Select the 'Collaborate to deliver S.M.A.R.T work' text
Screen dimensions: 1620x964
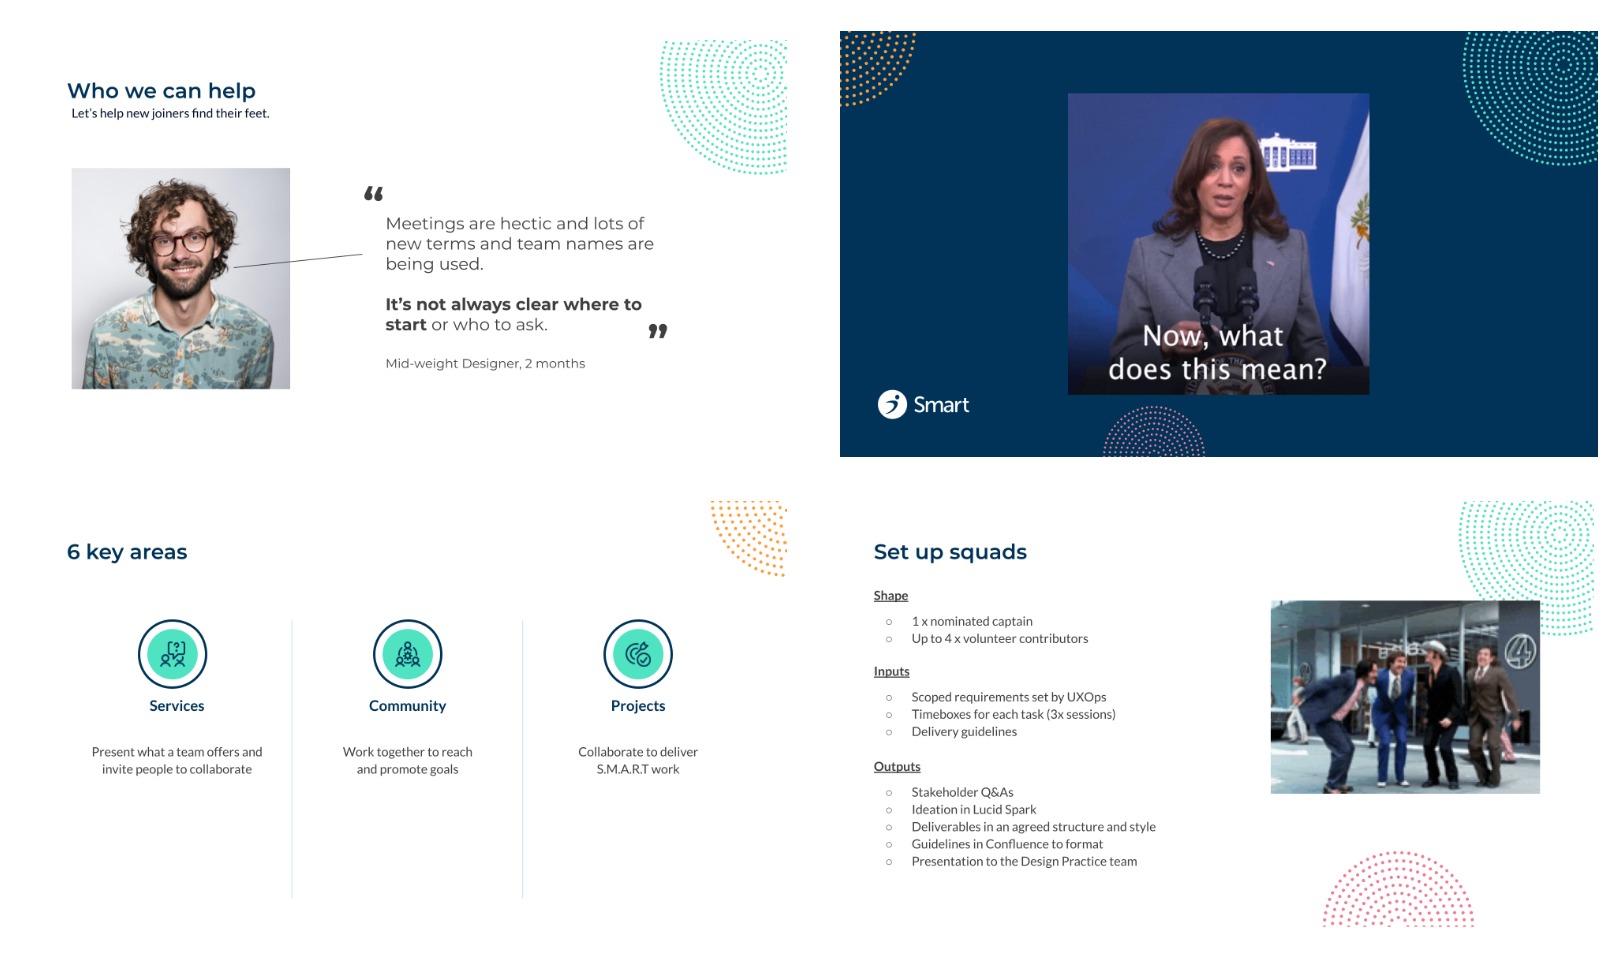tap(638, 761)
